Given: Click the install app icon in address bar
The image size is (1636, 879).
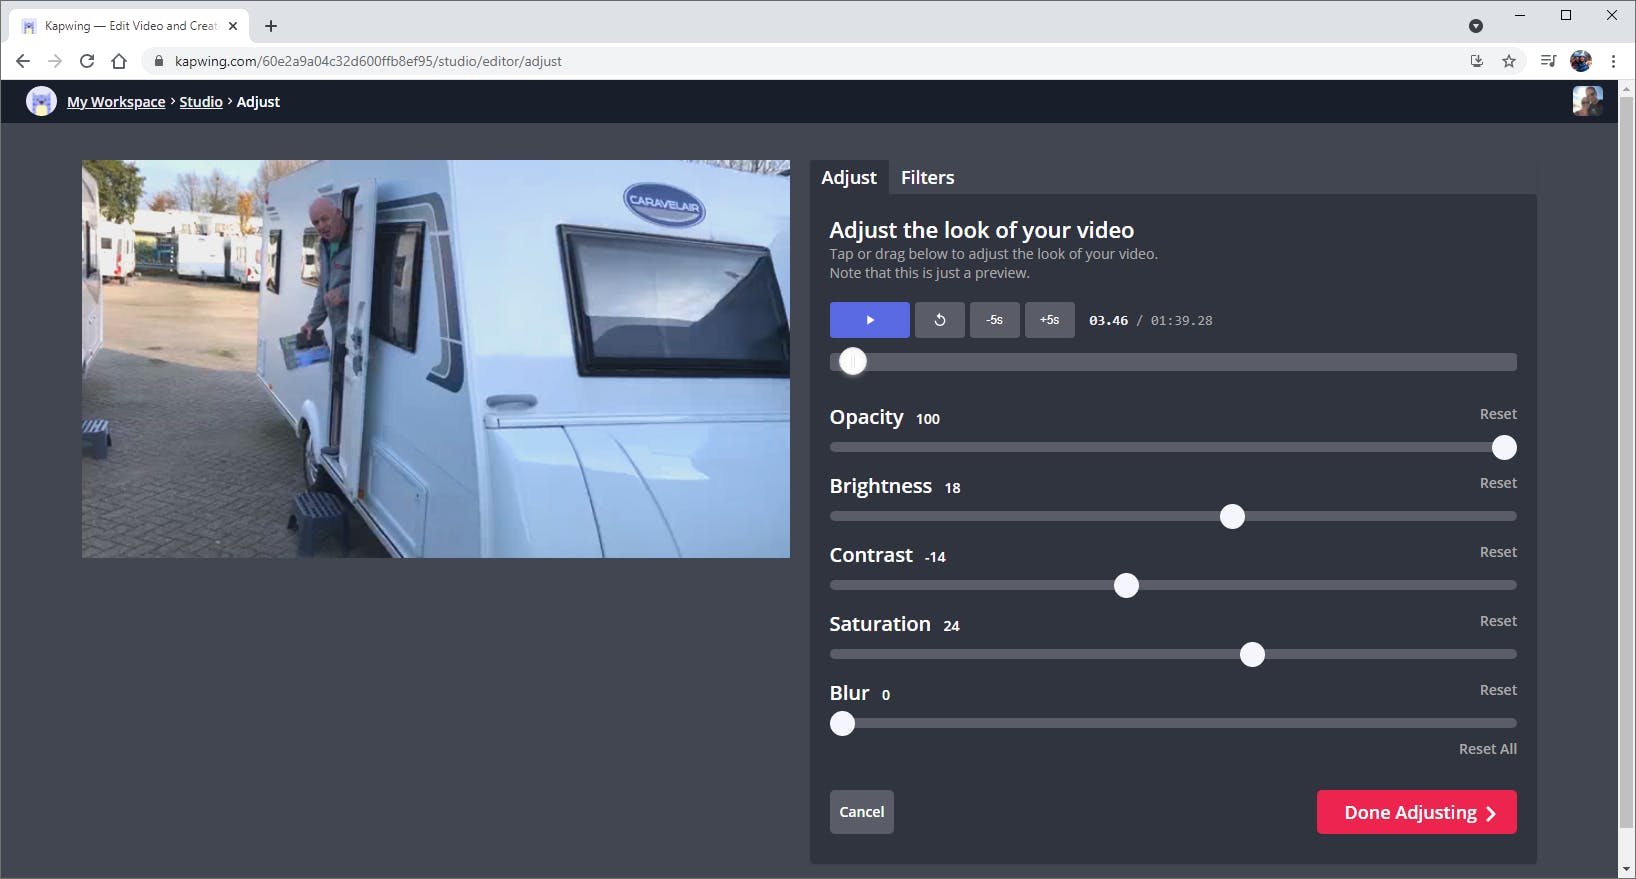Looking at the screenshot, I should click(x=1477, y=61).
